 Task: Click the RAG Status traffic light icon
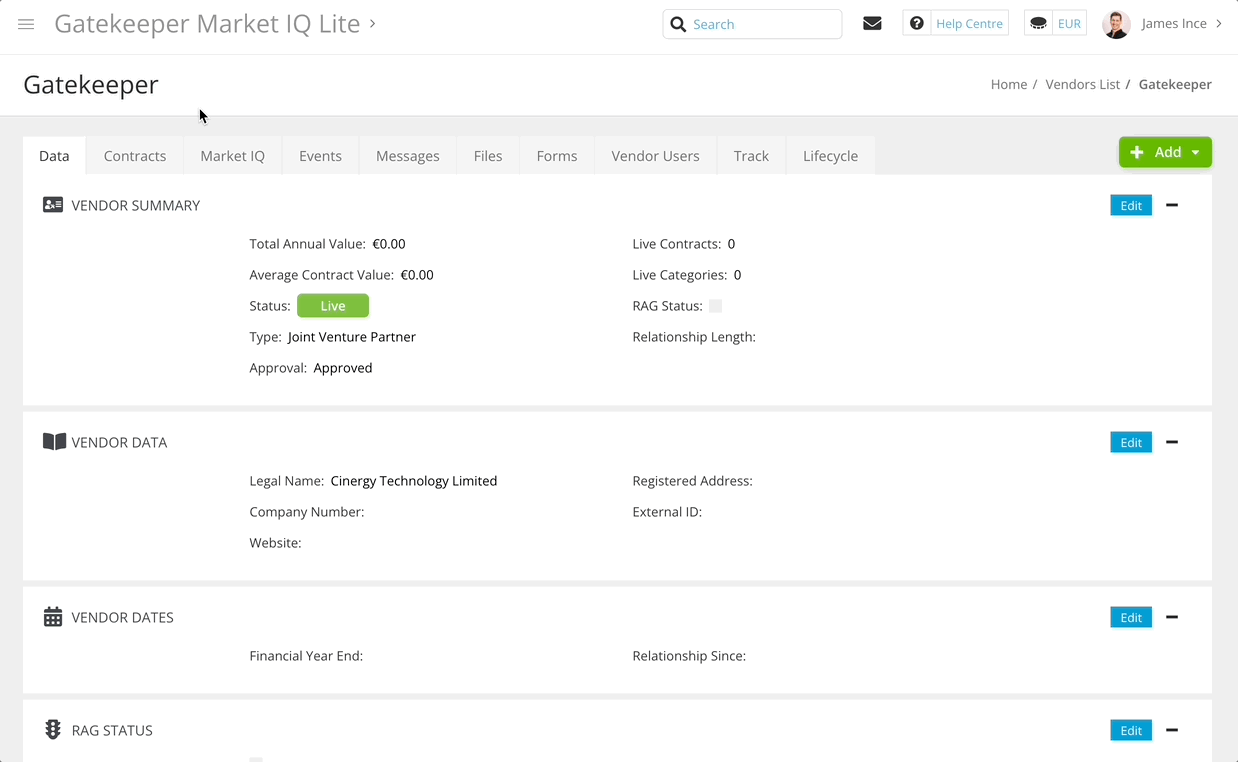coord(53,730)
